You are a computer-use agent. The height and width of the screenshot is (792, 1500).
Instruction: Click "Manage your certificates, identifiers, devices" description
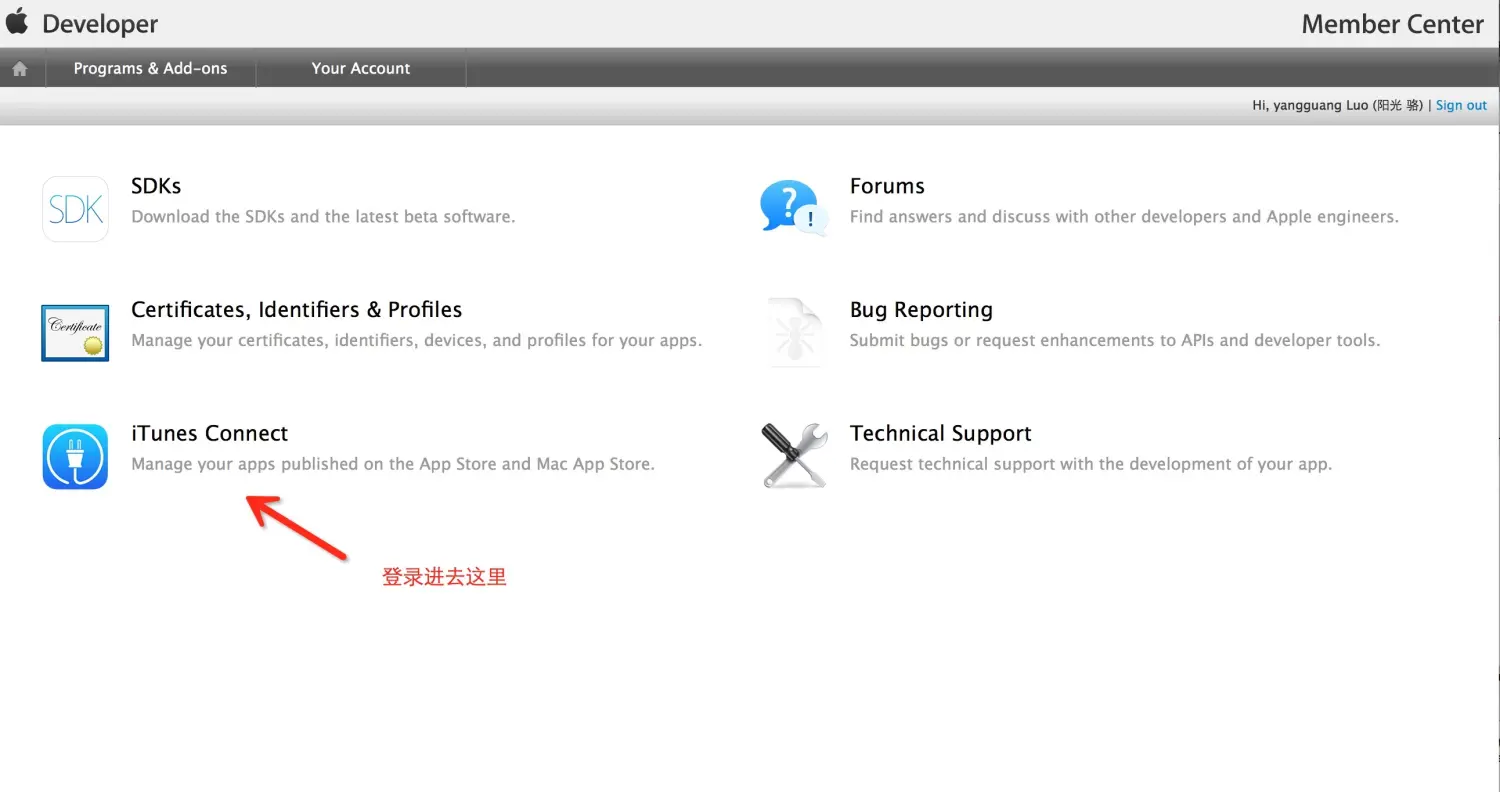(x=417, y=340)
